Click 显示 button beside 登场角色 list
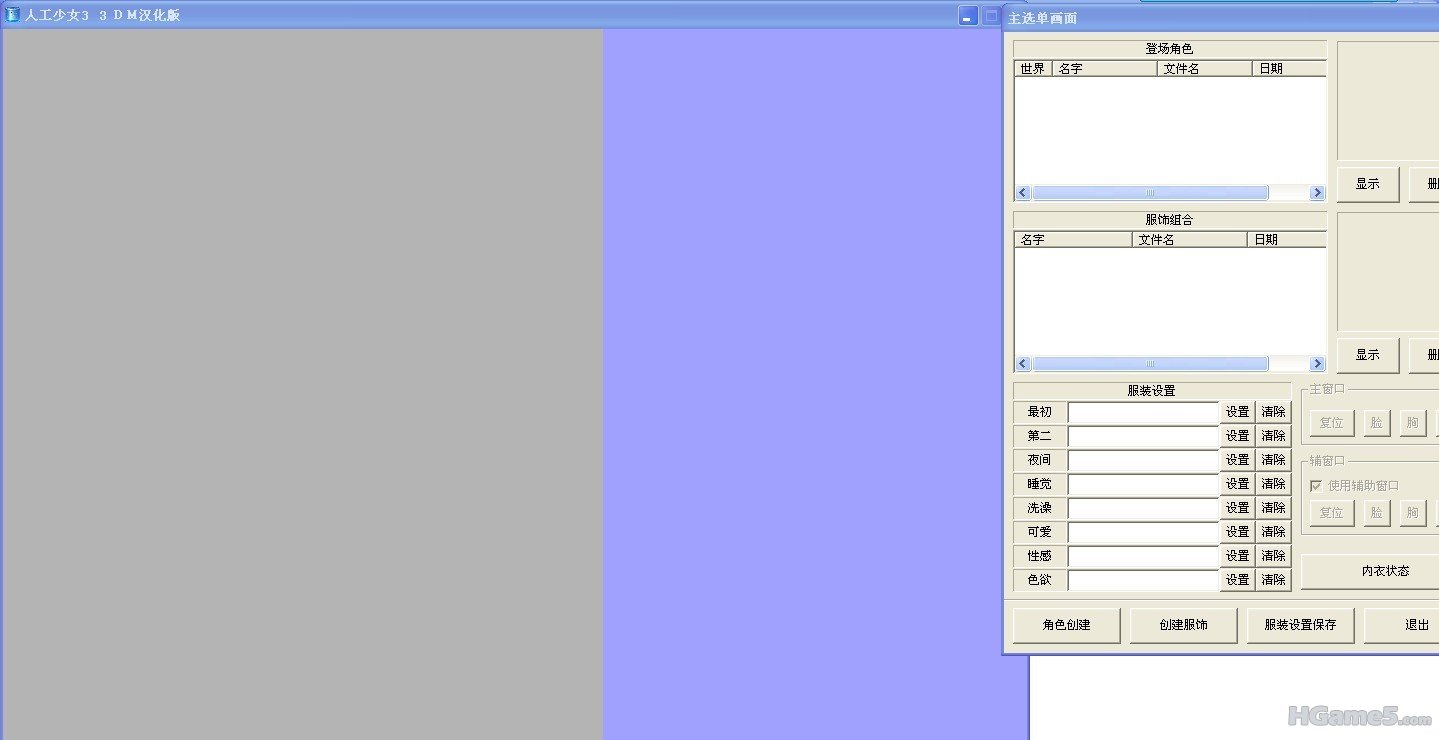The width and height of the screenshot is (1439, 740). (1367, 184)
